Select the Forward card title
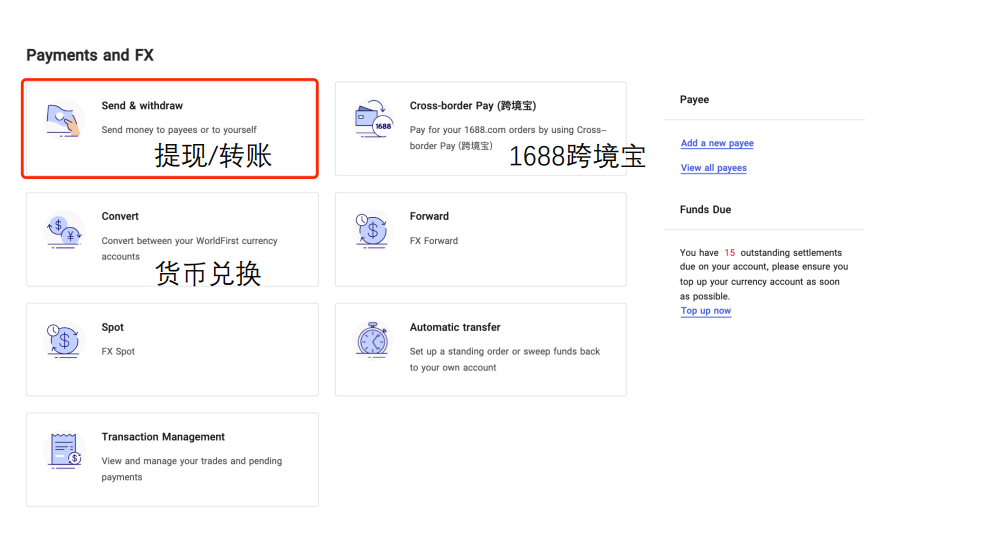1000x538 pixels. 429,217
